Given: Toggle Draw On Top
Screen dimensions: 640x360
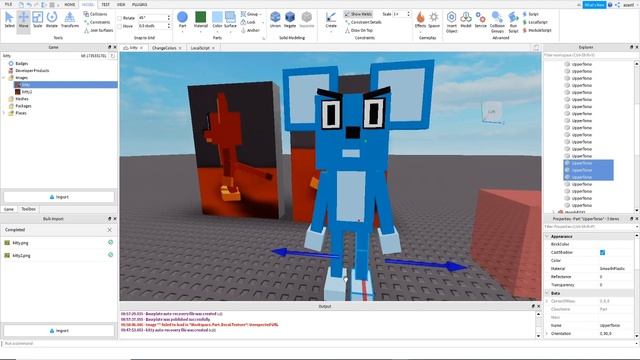Looking at the screenshot, I should 359,30.
